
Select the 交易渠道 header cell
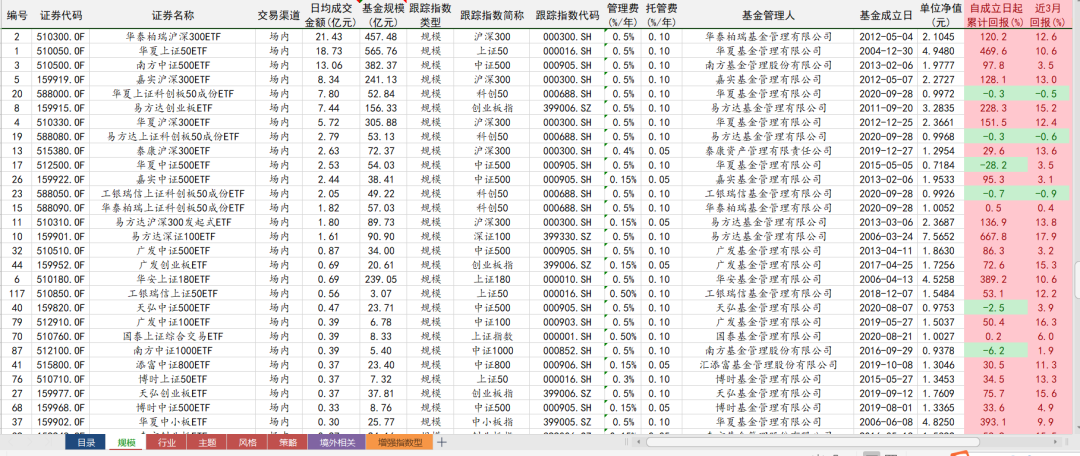pos(279,14)
